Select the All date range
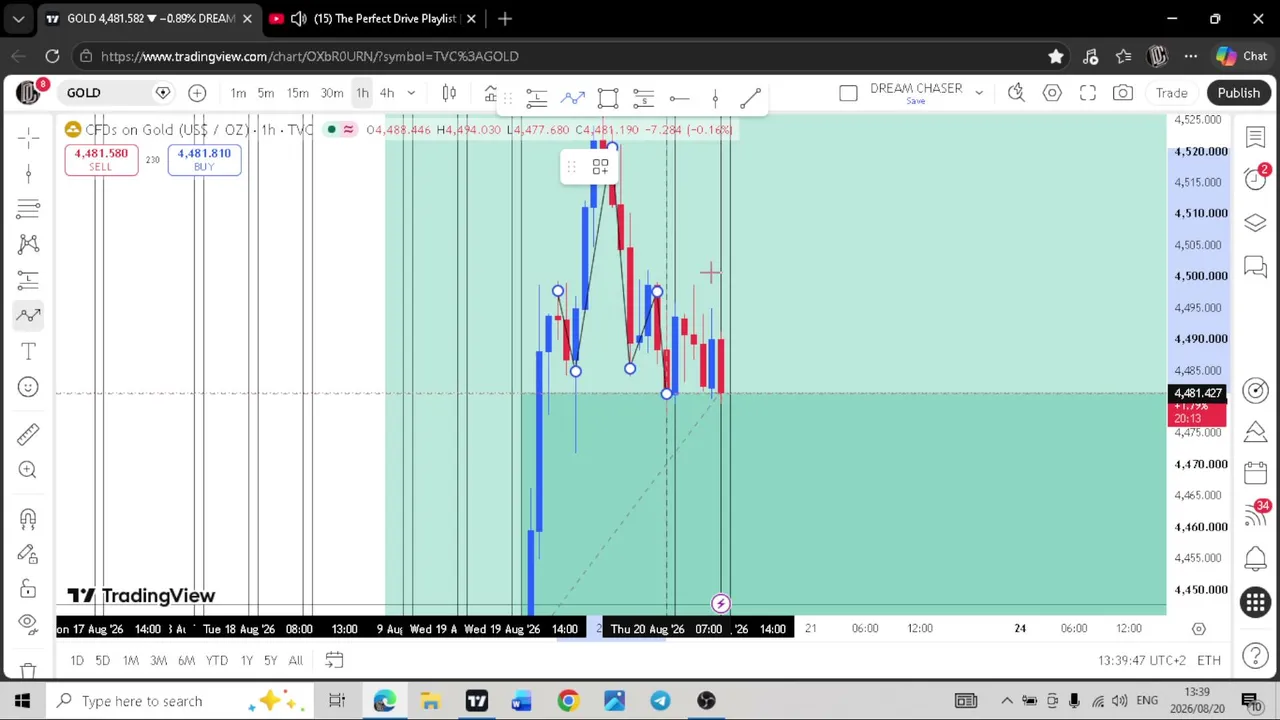This screenshot has width=1280, height=720. 295,660
